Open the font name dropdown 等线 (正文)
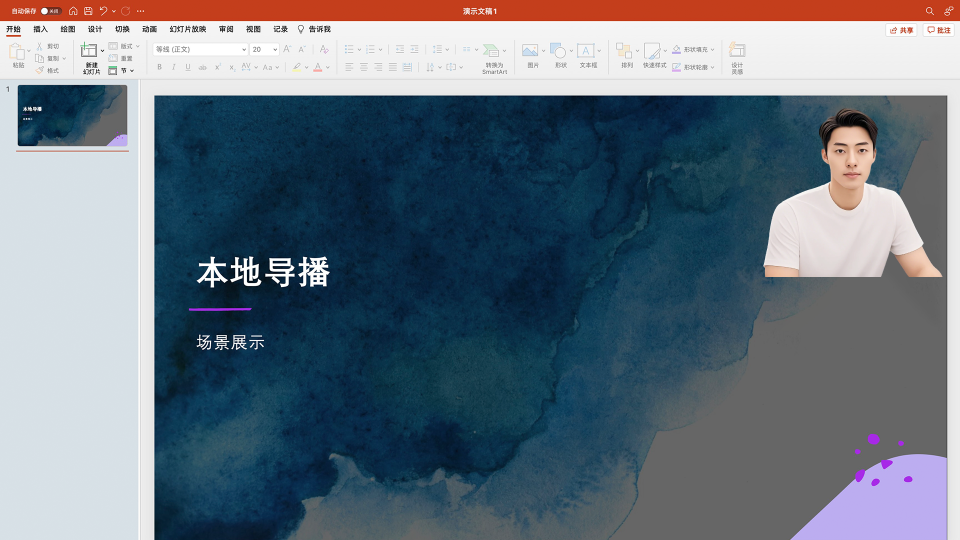 (200, 49)
